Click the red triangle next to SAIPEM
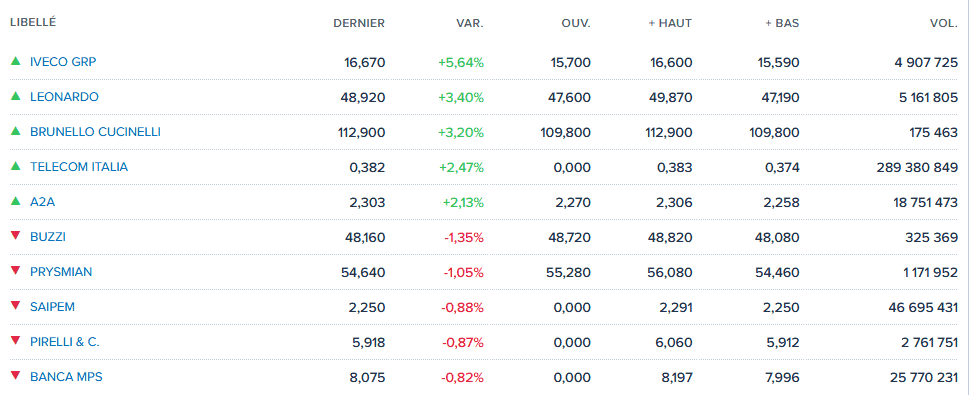 coord(15,306)
